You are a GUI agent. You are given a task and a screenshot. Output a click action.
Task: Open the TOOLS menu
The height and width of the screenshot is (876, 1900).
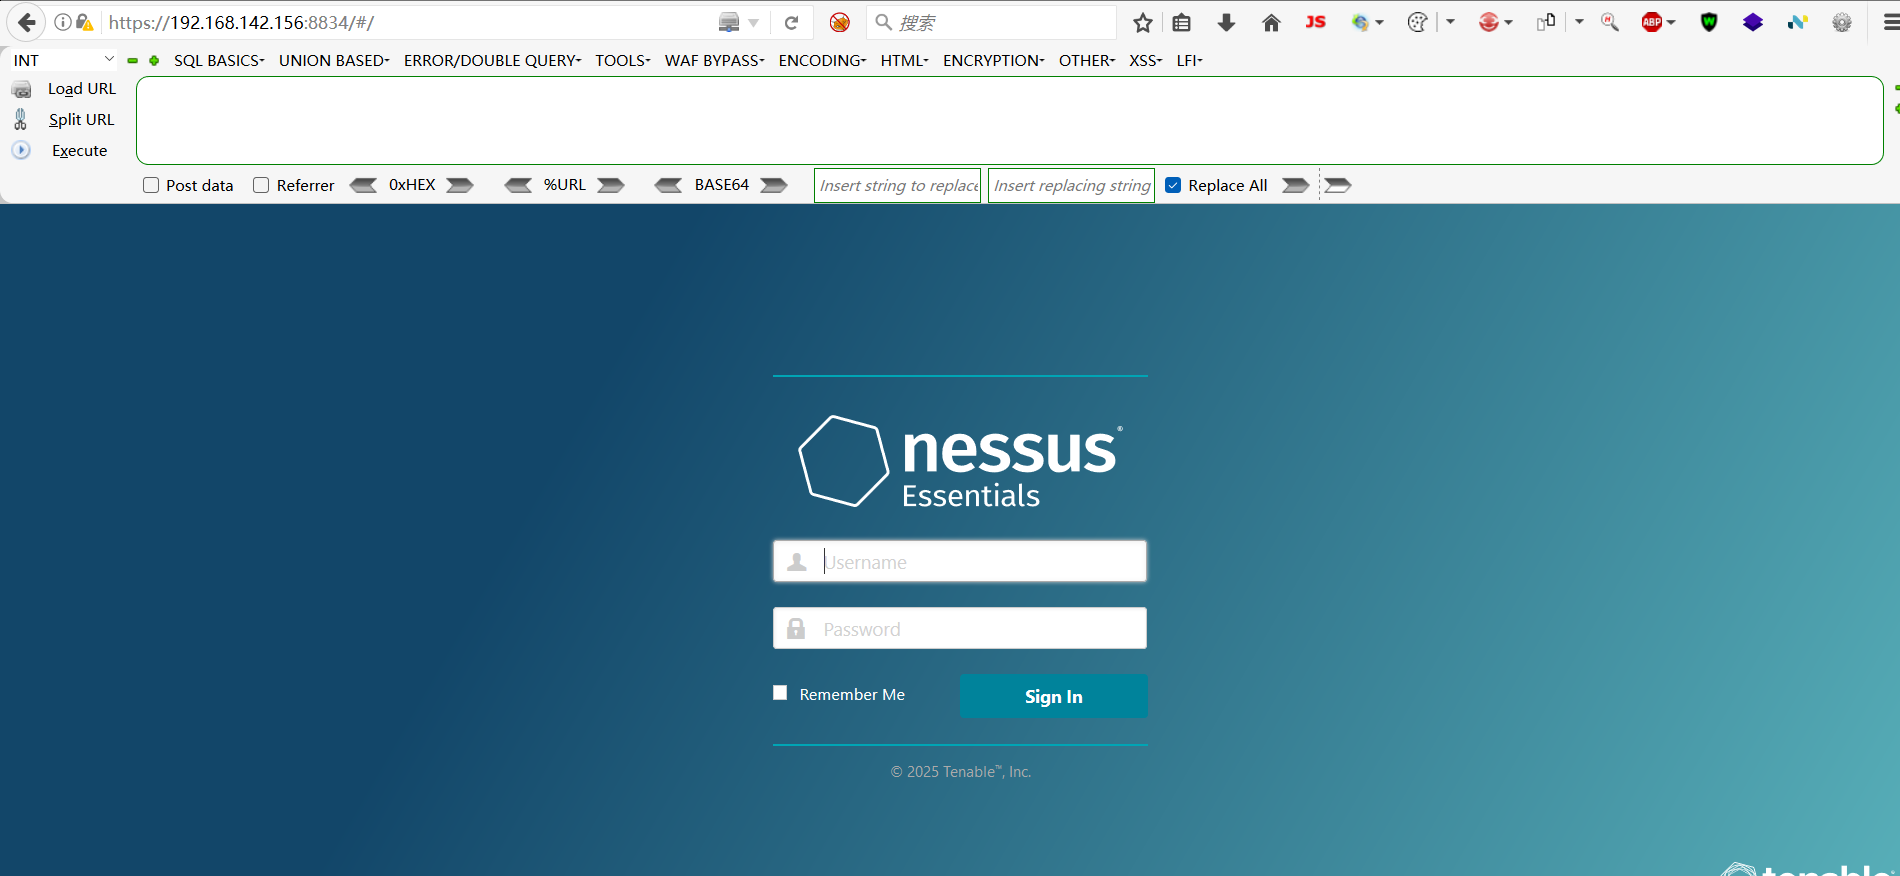(623, 60)
